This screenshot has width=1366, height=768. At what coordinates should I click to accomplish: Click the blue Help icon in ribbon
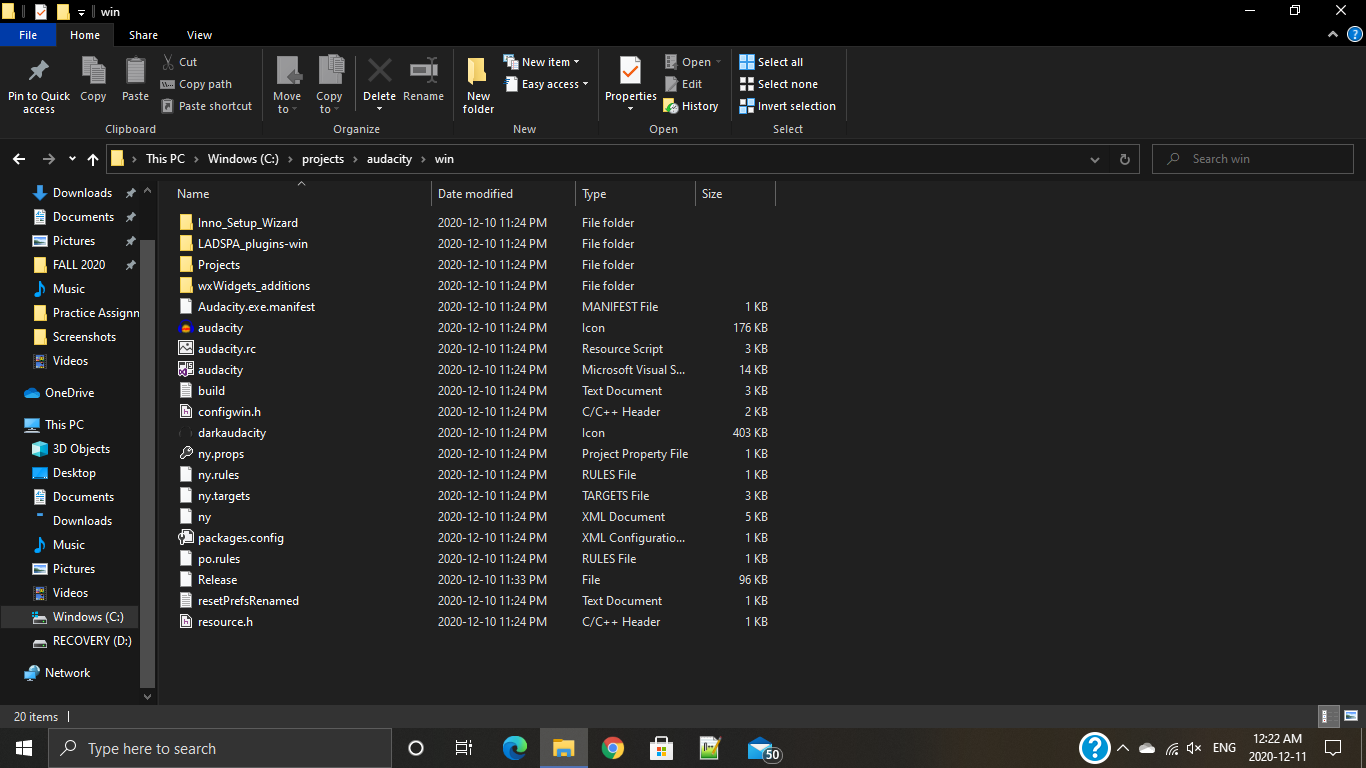[1354, 35]
